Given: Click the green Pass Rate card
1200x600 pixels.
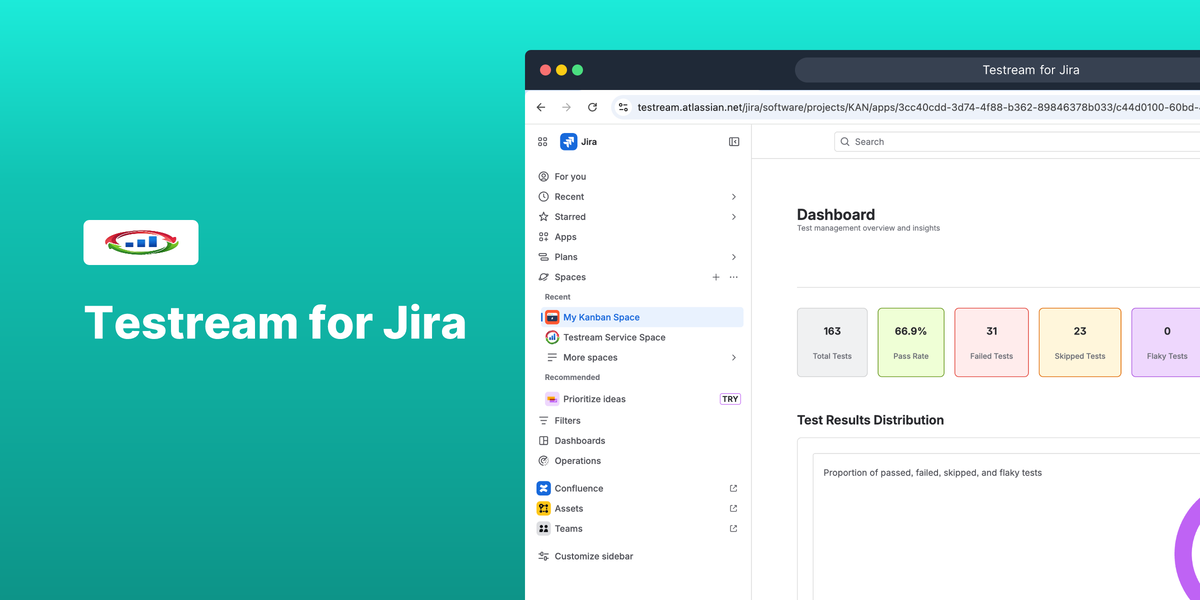Looking at the screenshot, I should 911,342.
